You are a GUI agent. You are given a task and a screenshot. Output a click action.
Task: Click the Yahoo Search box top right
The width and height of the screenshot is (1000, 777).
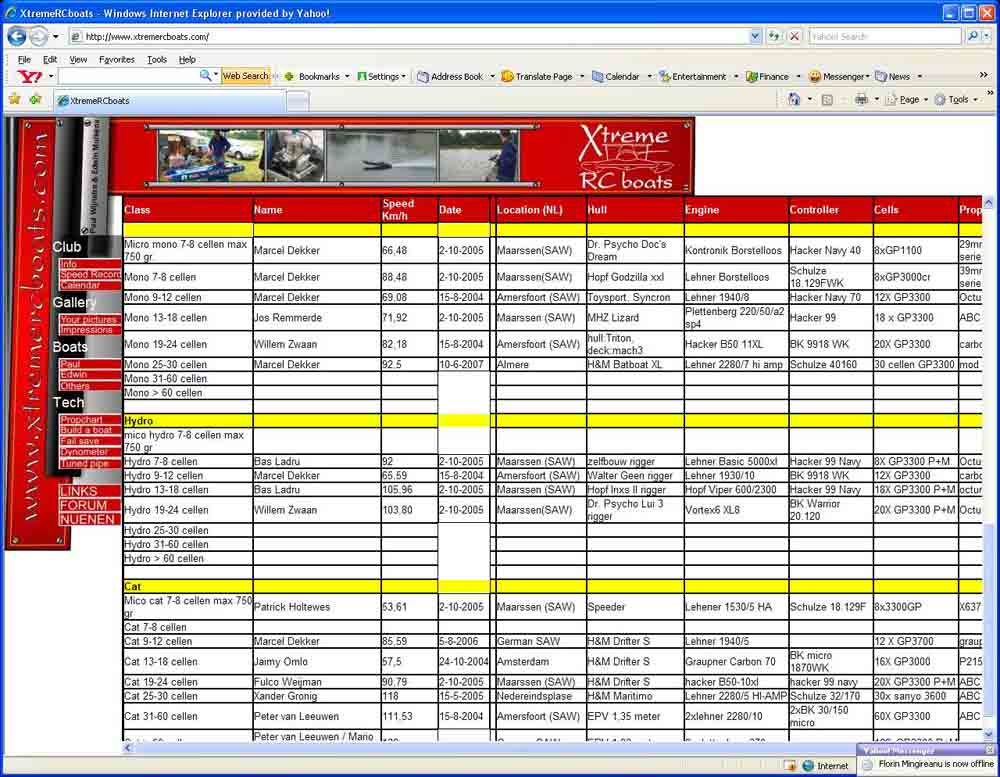click(x=885, y=36)
